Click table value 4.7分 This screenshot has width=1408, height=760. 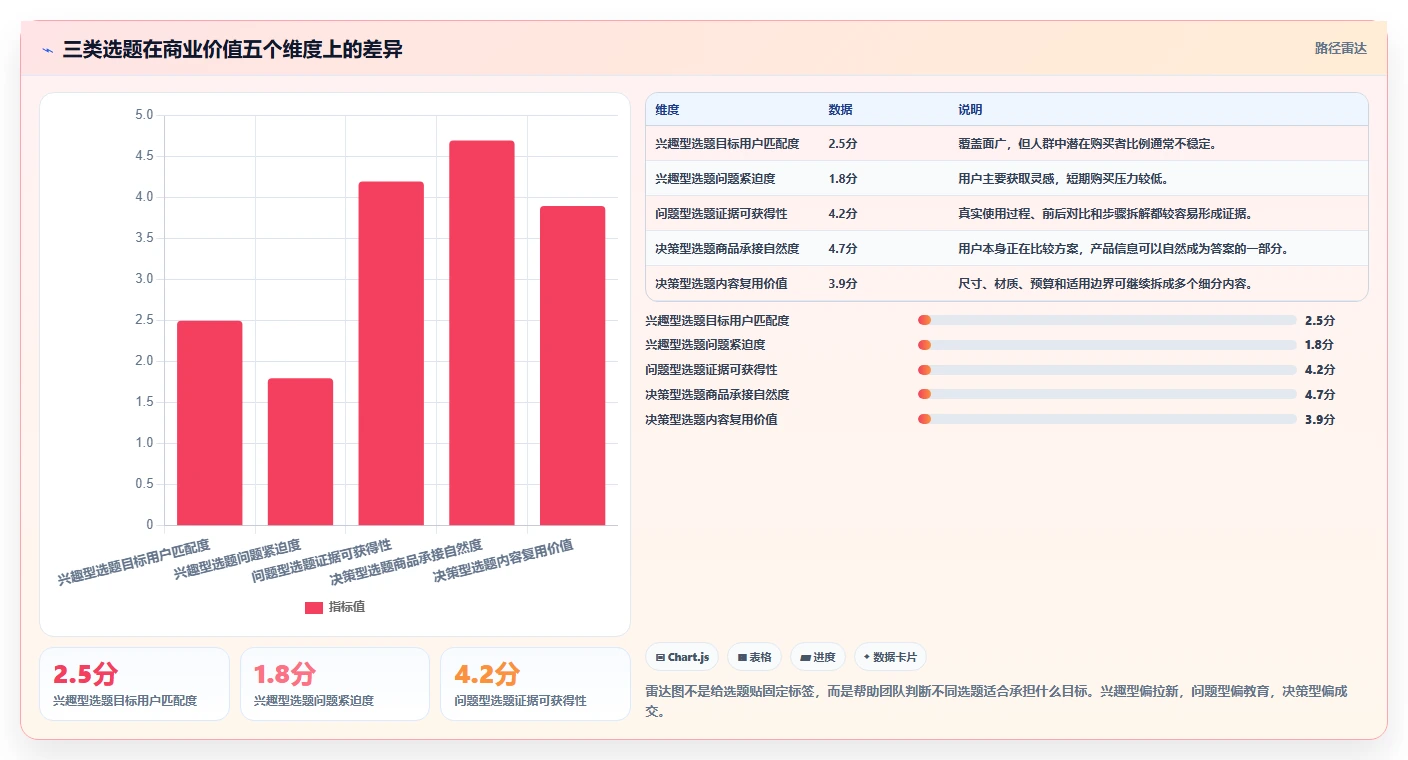point(843,249)
